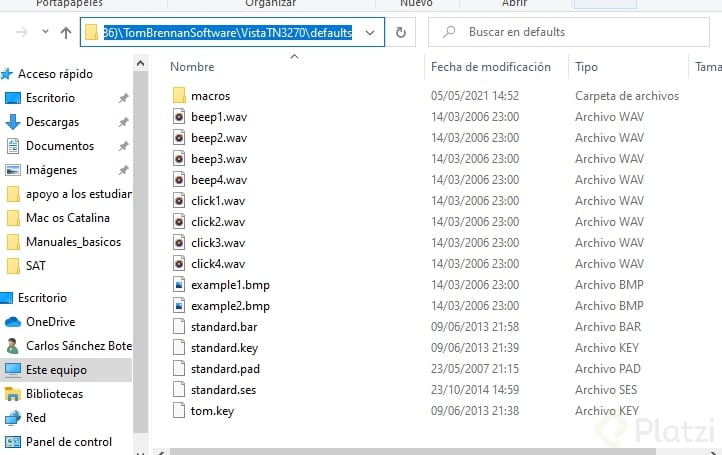Click horizontal scrollbar of file list
This screenshot has height=455, width=722.
412,452
